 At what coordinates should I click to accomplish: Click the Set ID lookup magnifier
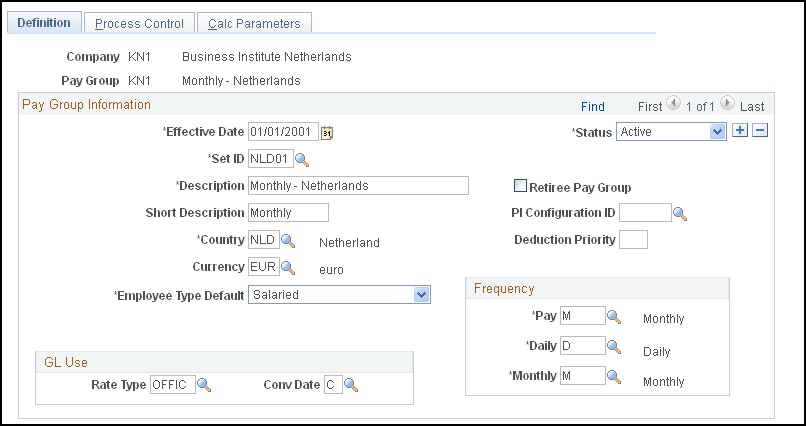pos(302,159)
